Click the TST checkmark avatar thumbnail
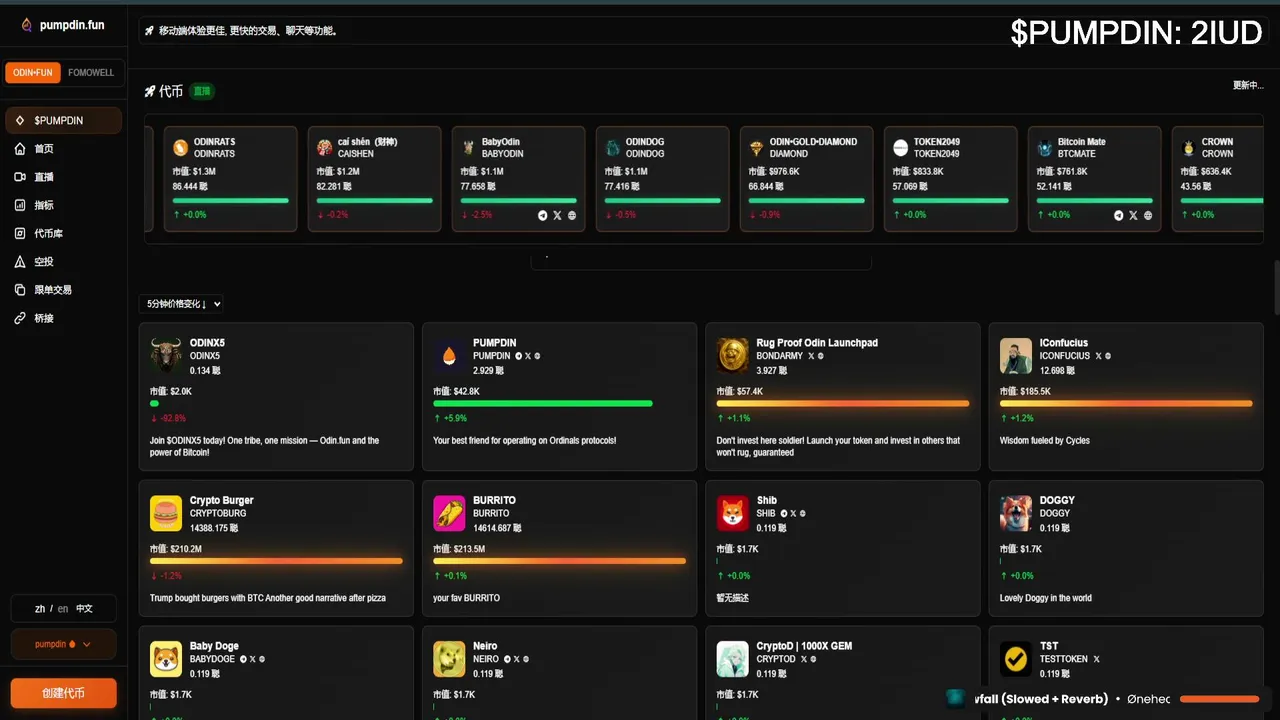Image resolution: width=1280 pixels, height=720 pixels. coord(1016,659)
